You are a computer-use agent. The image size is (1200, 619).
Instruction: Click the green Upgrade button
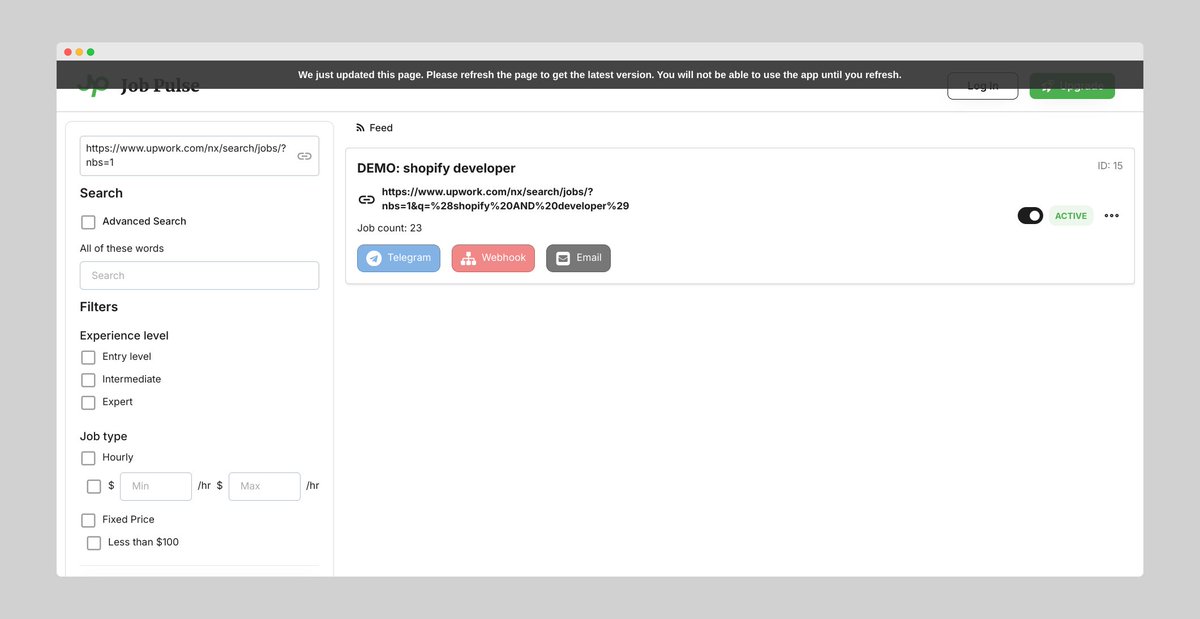[1072, 86]
